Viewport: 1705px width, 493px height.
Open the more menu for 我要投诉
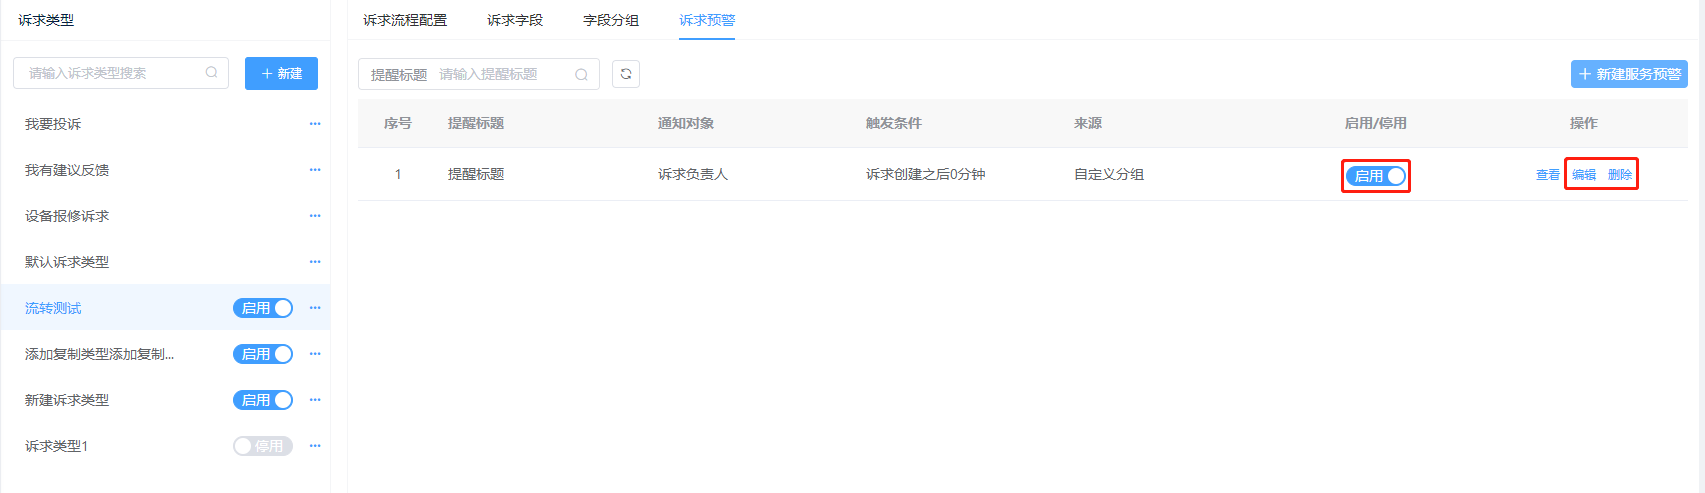pyautogui.click(x=315, y=124)
